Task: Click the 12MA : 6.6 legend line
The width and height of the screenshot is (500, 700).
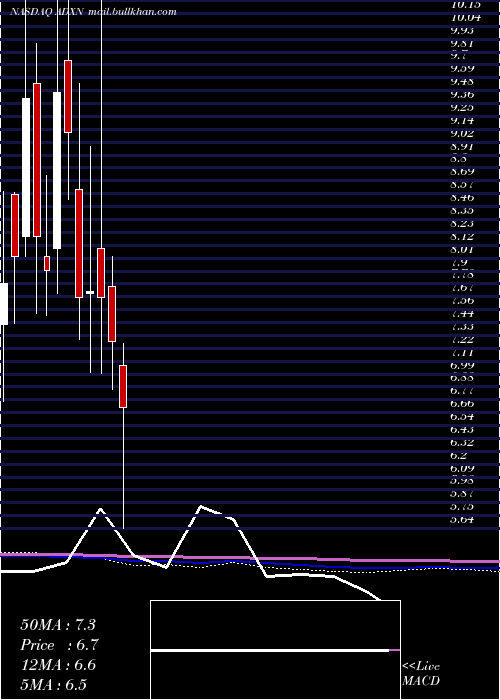Action: [58, 665]
